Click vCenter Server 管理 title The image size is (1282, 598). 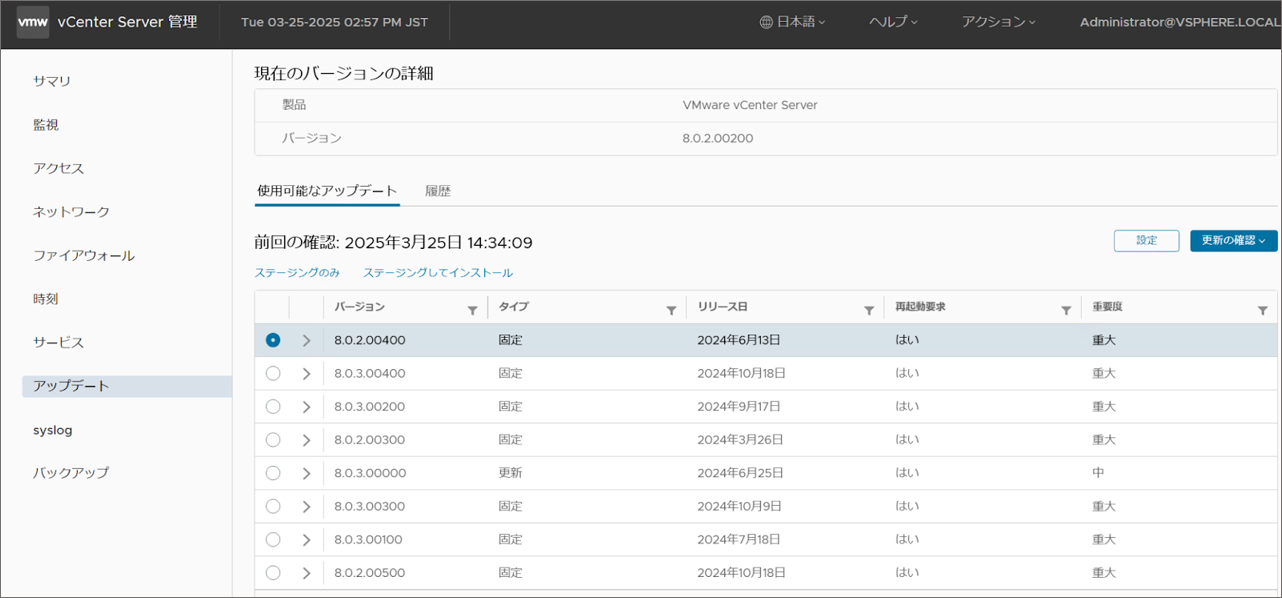[127, 22]
